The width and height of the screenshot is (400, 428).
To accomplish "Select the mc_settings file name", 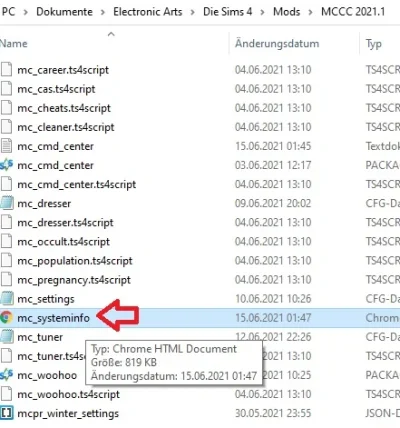I will [46, 299].
